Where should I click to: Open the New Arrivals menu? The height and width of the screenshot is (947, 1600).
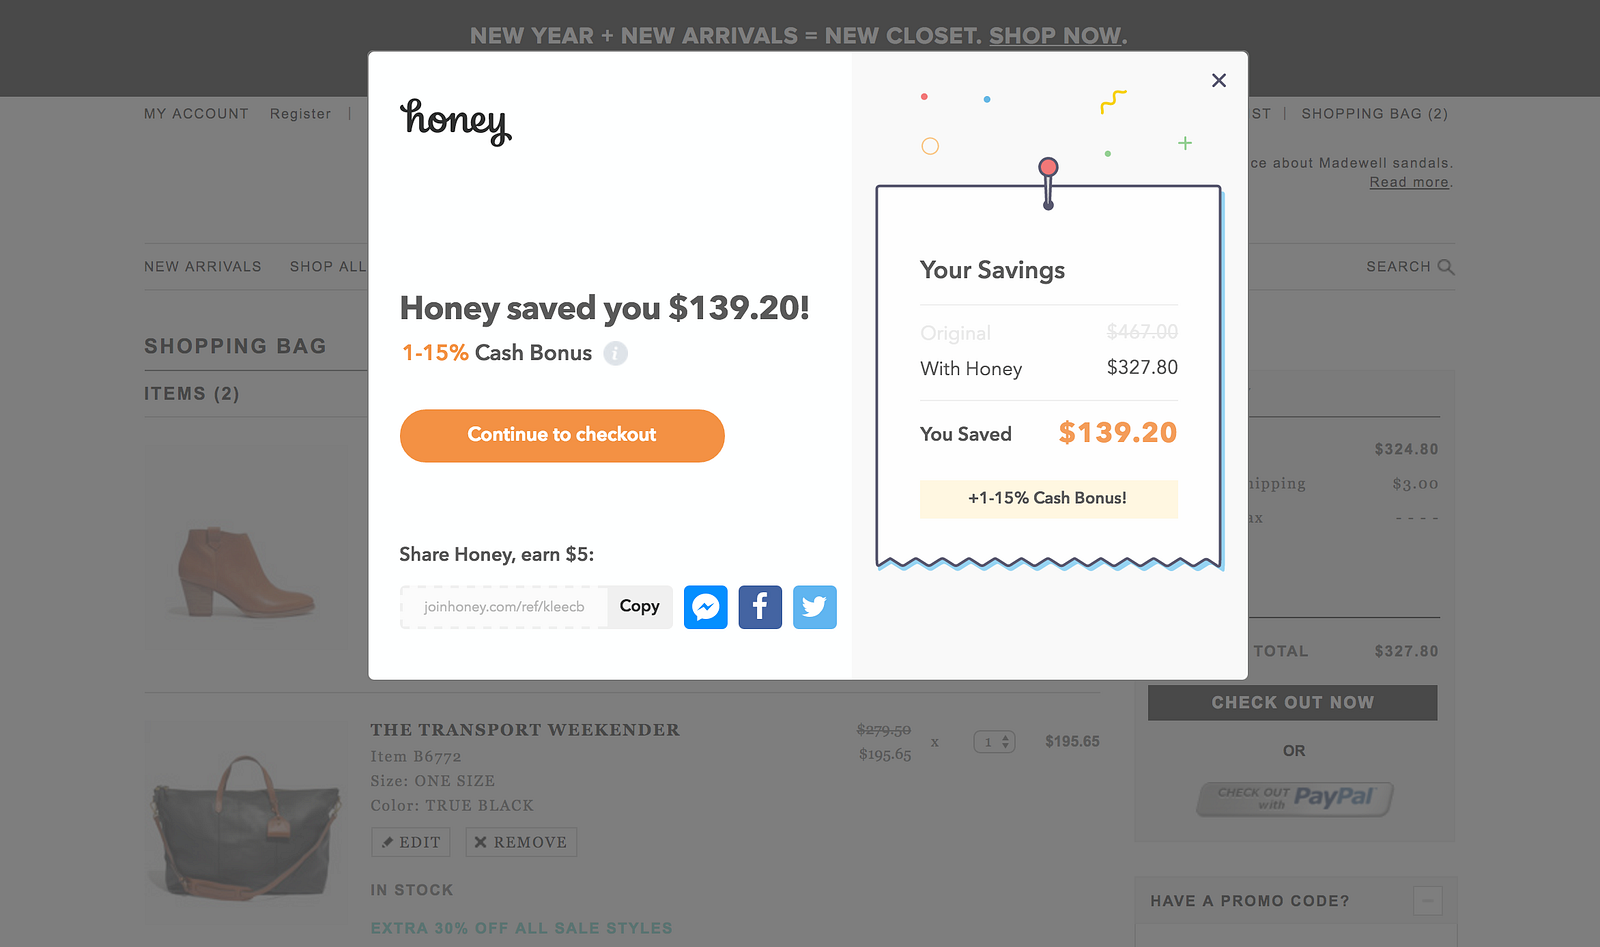203,267
